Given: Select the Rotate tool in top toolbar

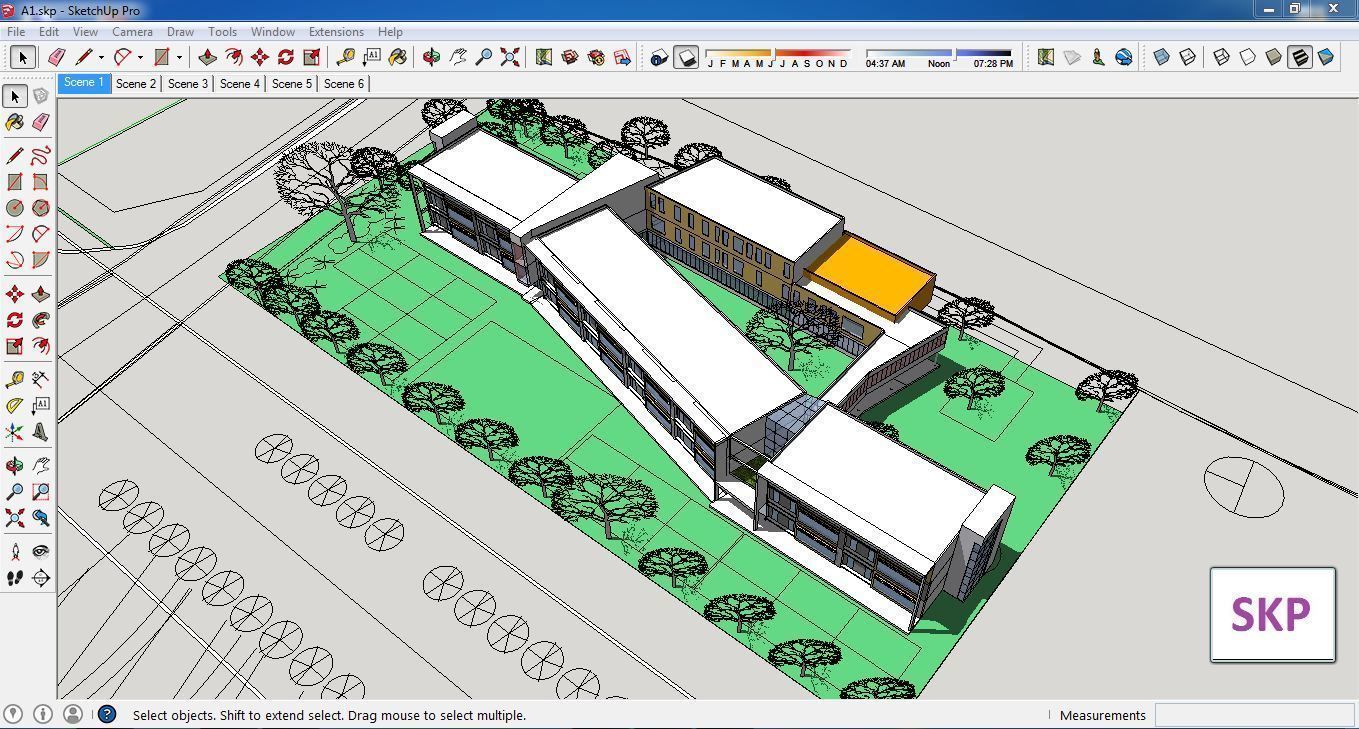Looking at the screenshot, I should [x=286, y=57].
